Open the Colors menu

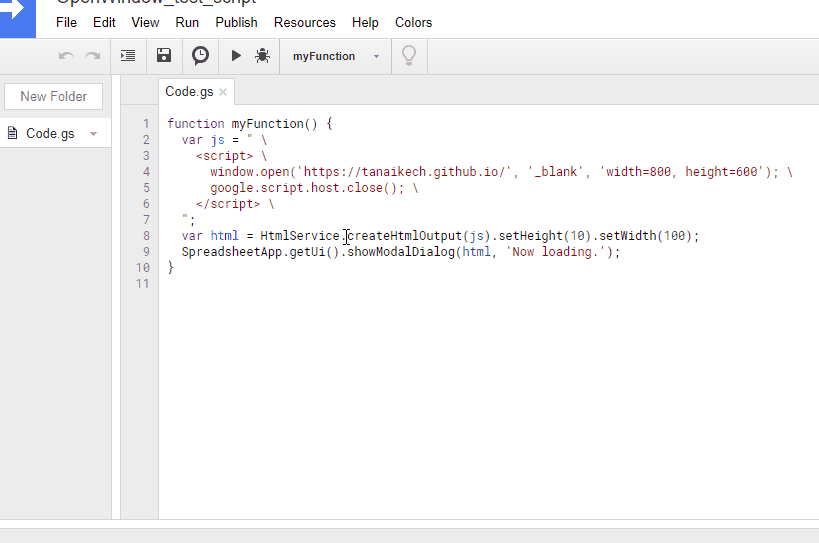tap(413, 22)
